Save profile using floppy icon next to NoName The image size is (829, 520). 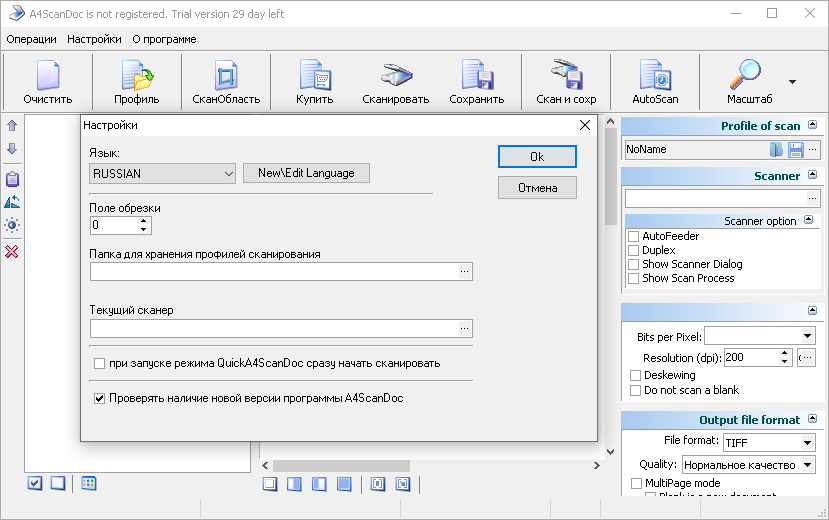[x=796, y=149]
